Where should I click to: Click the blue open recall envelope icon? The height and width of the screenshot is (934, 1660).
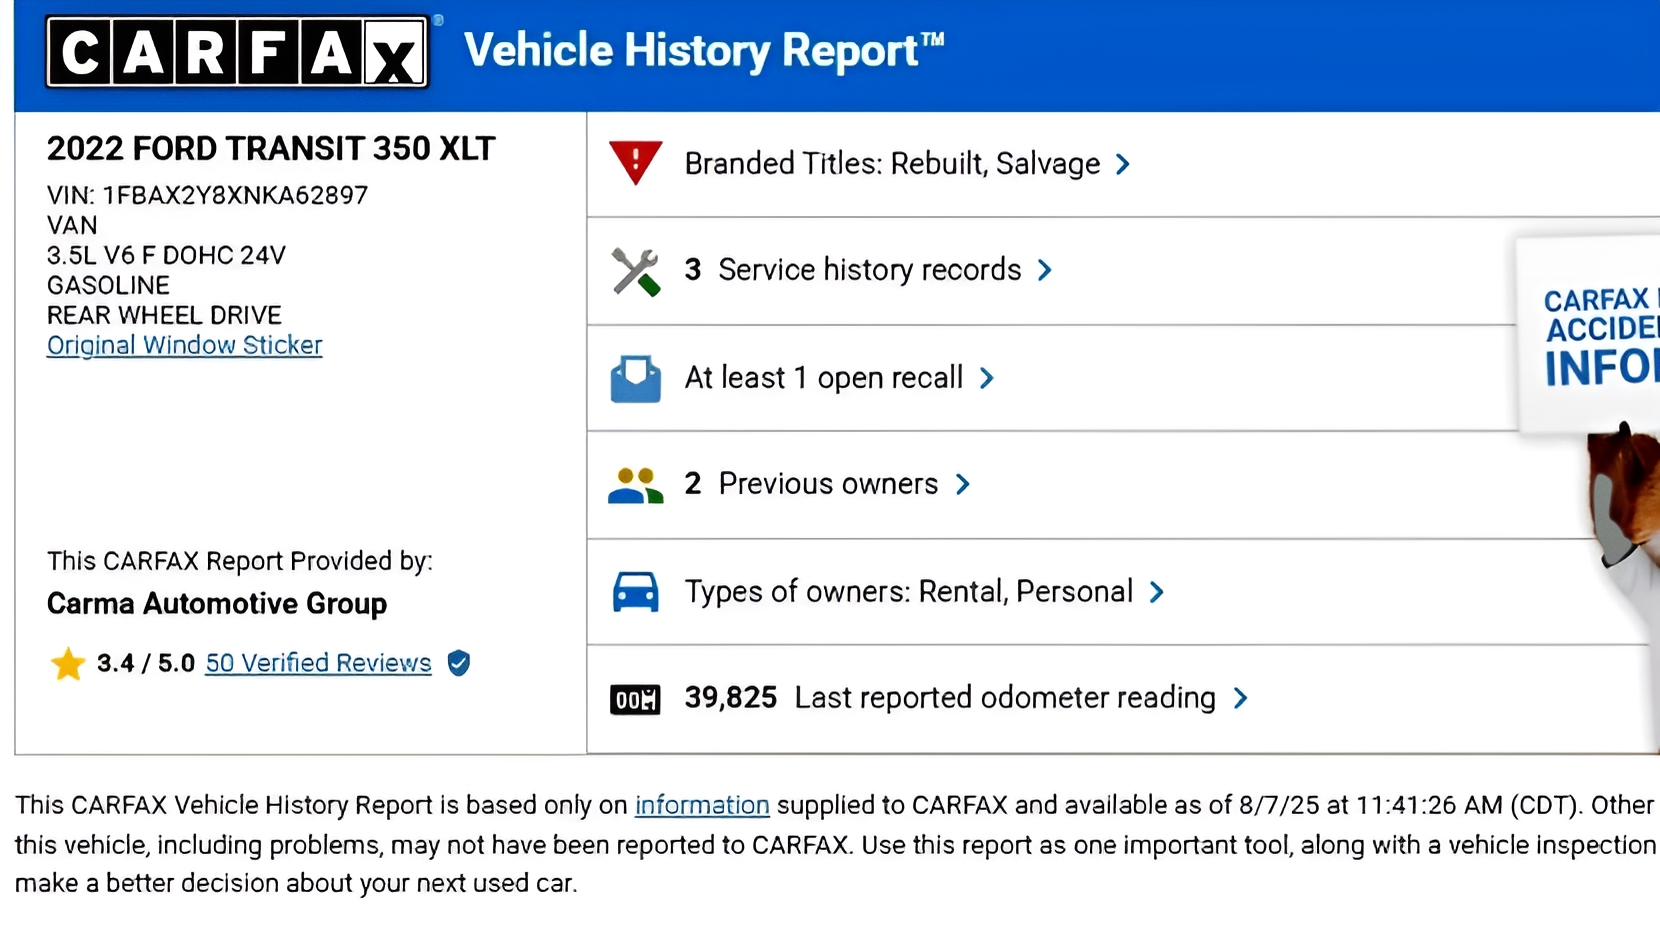tap(636, 379)
